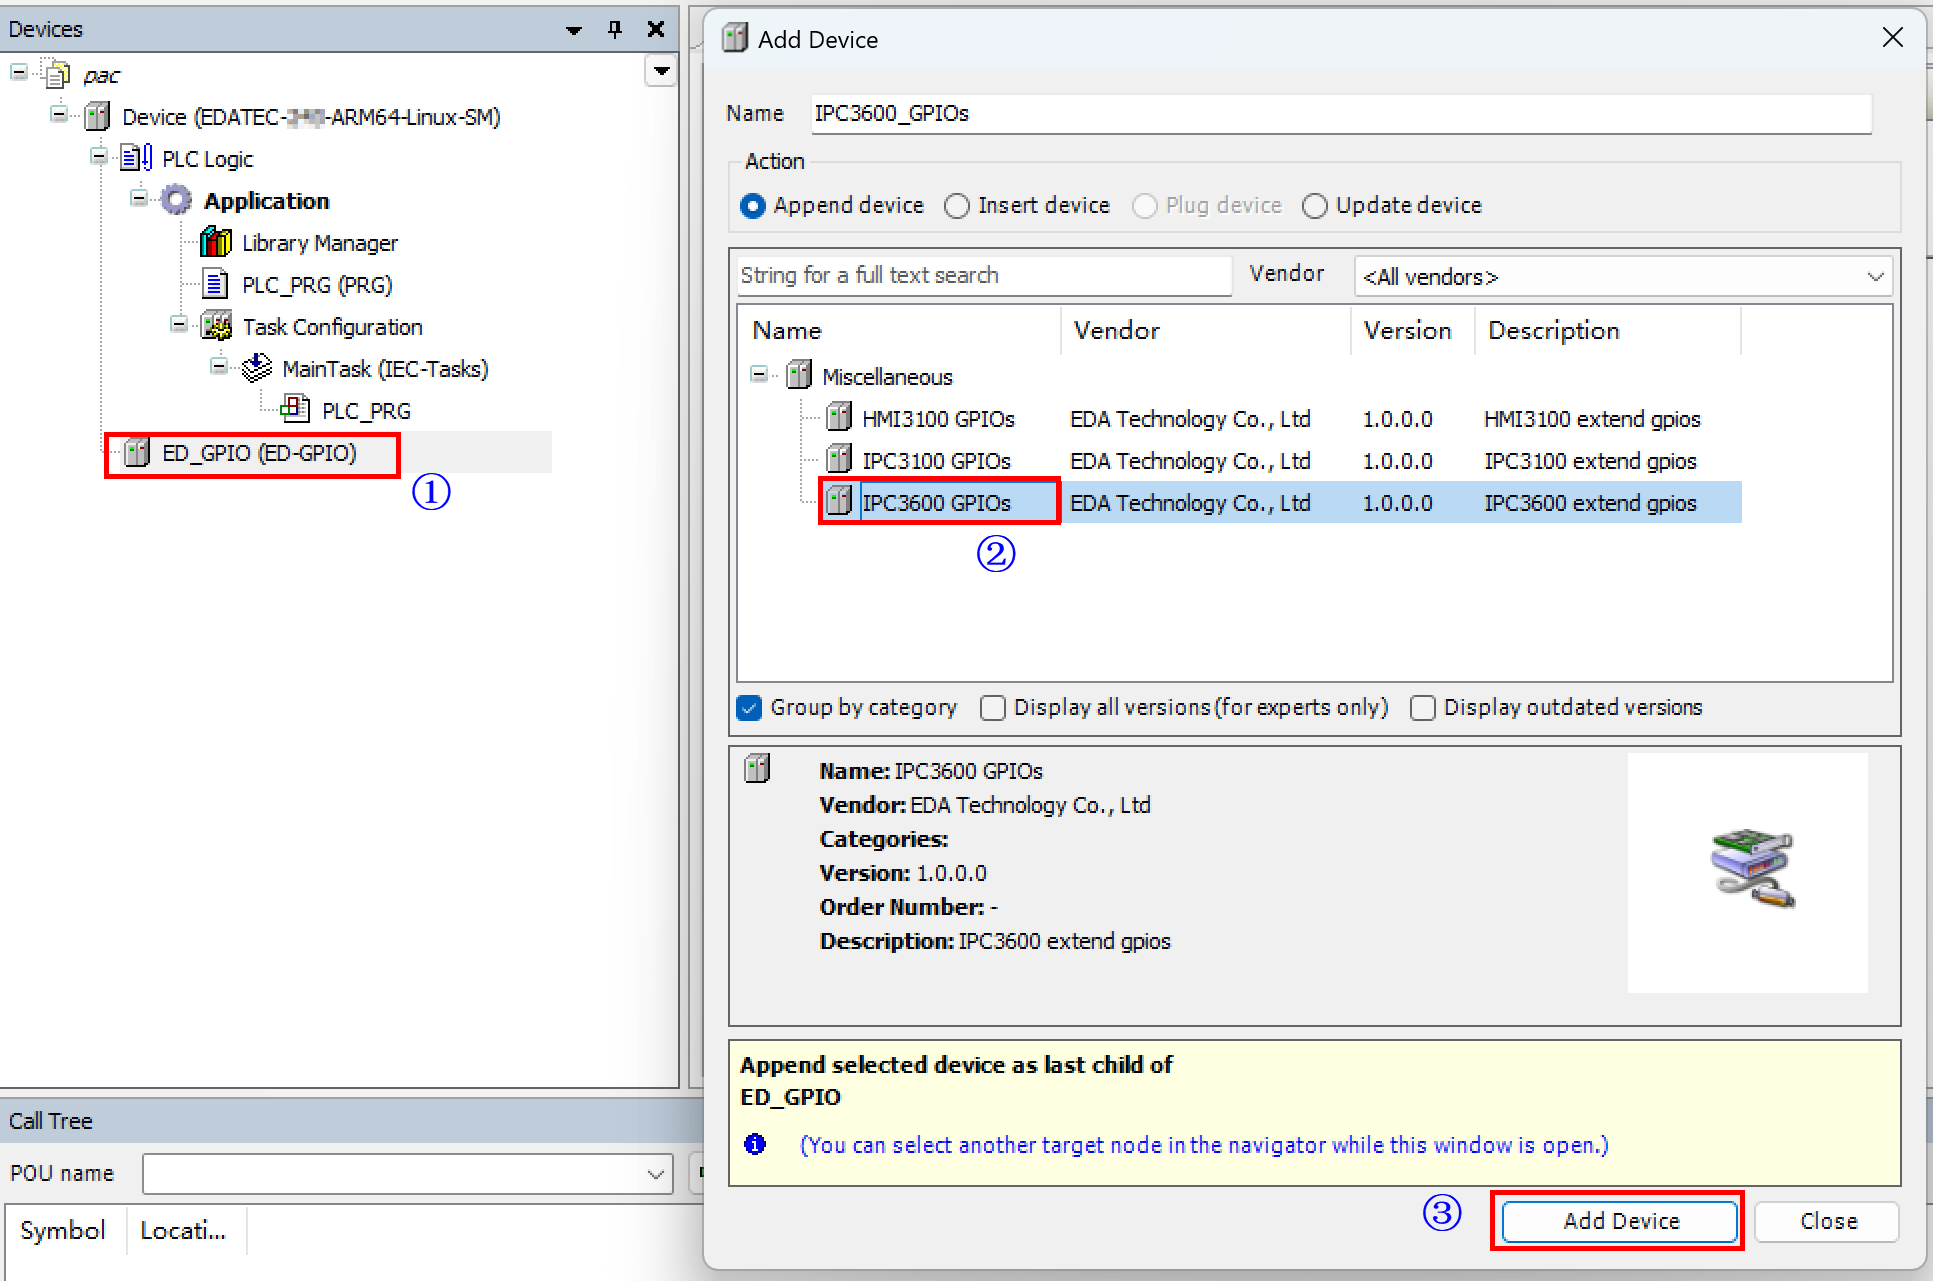
Task: Uncheck Group by category checkbox
Action: pos(749,708)
